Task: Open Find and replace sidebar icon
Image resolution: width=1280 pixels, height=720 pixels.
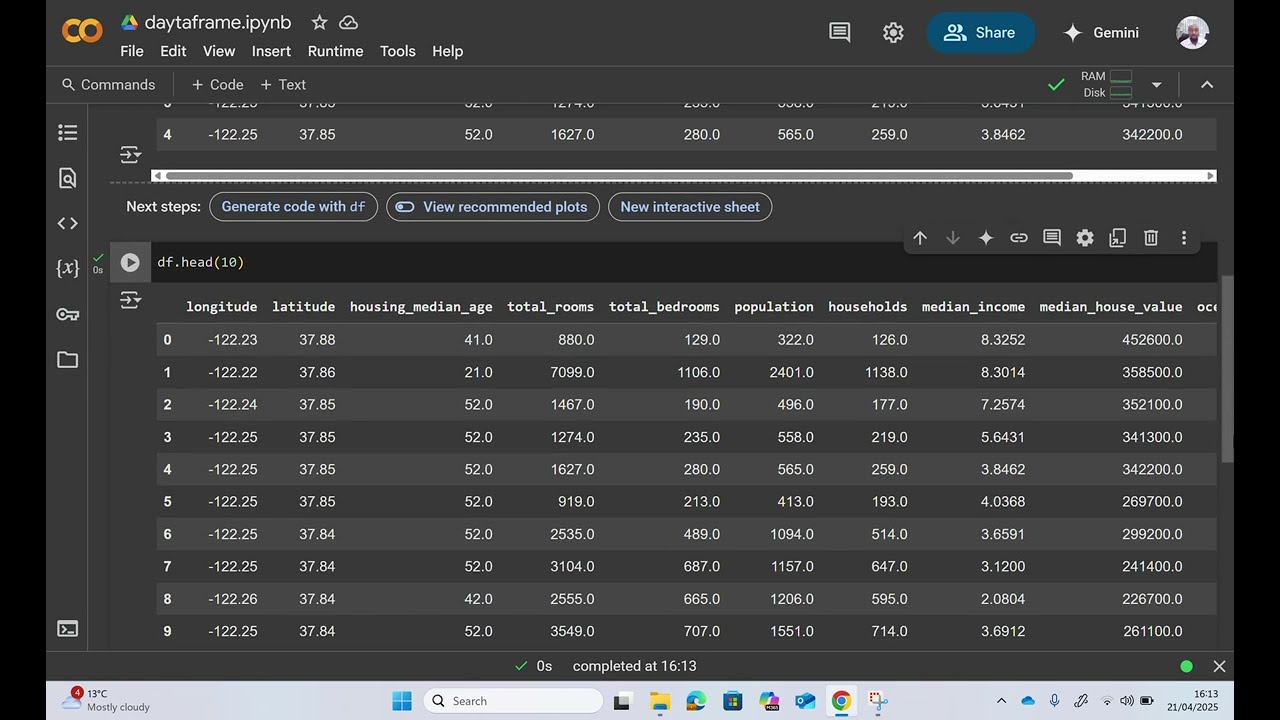Action: click(x=67, y=178)
